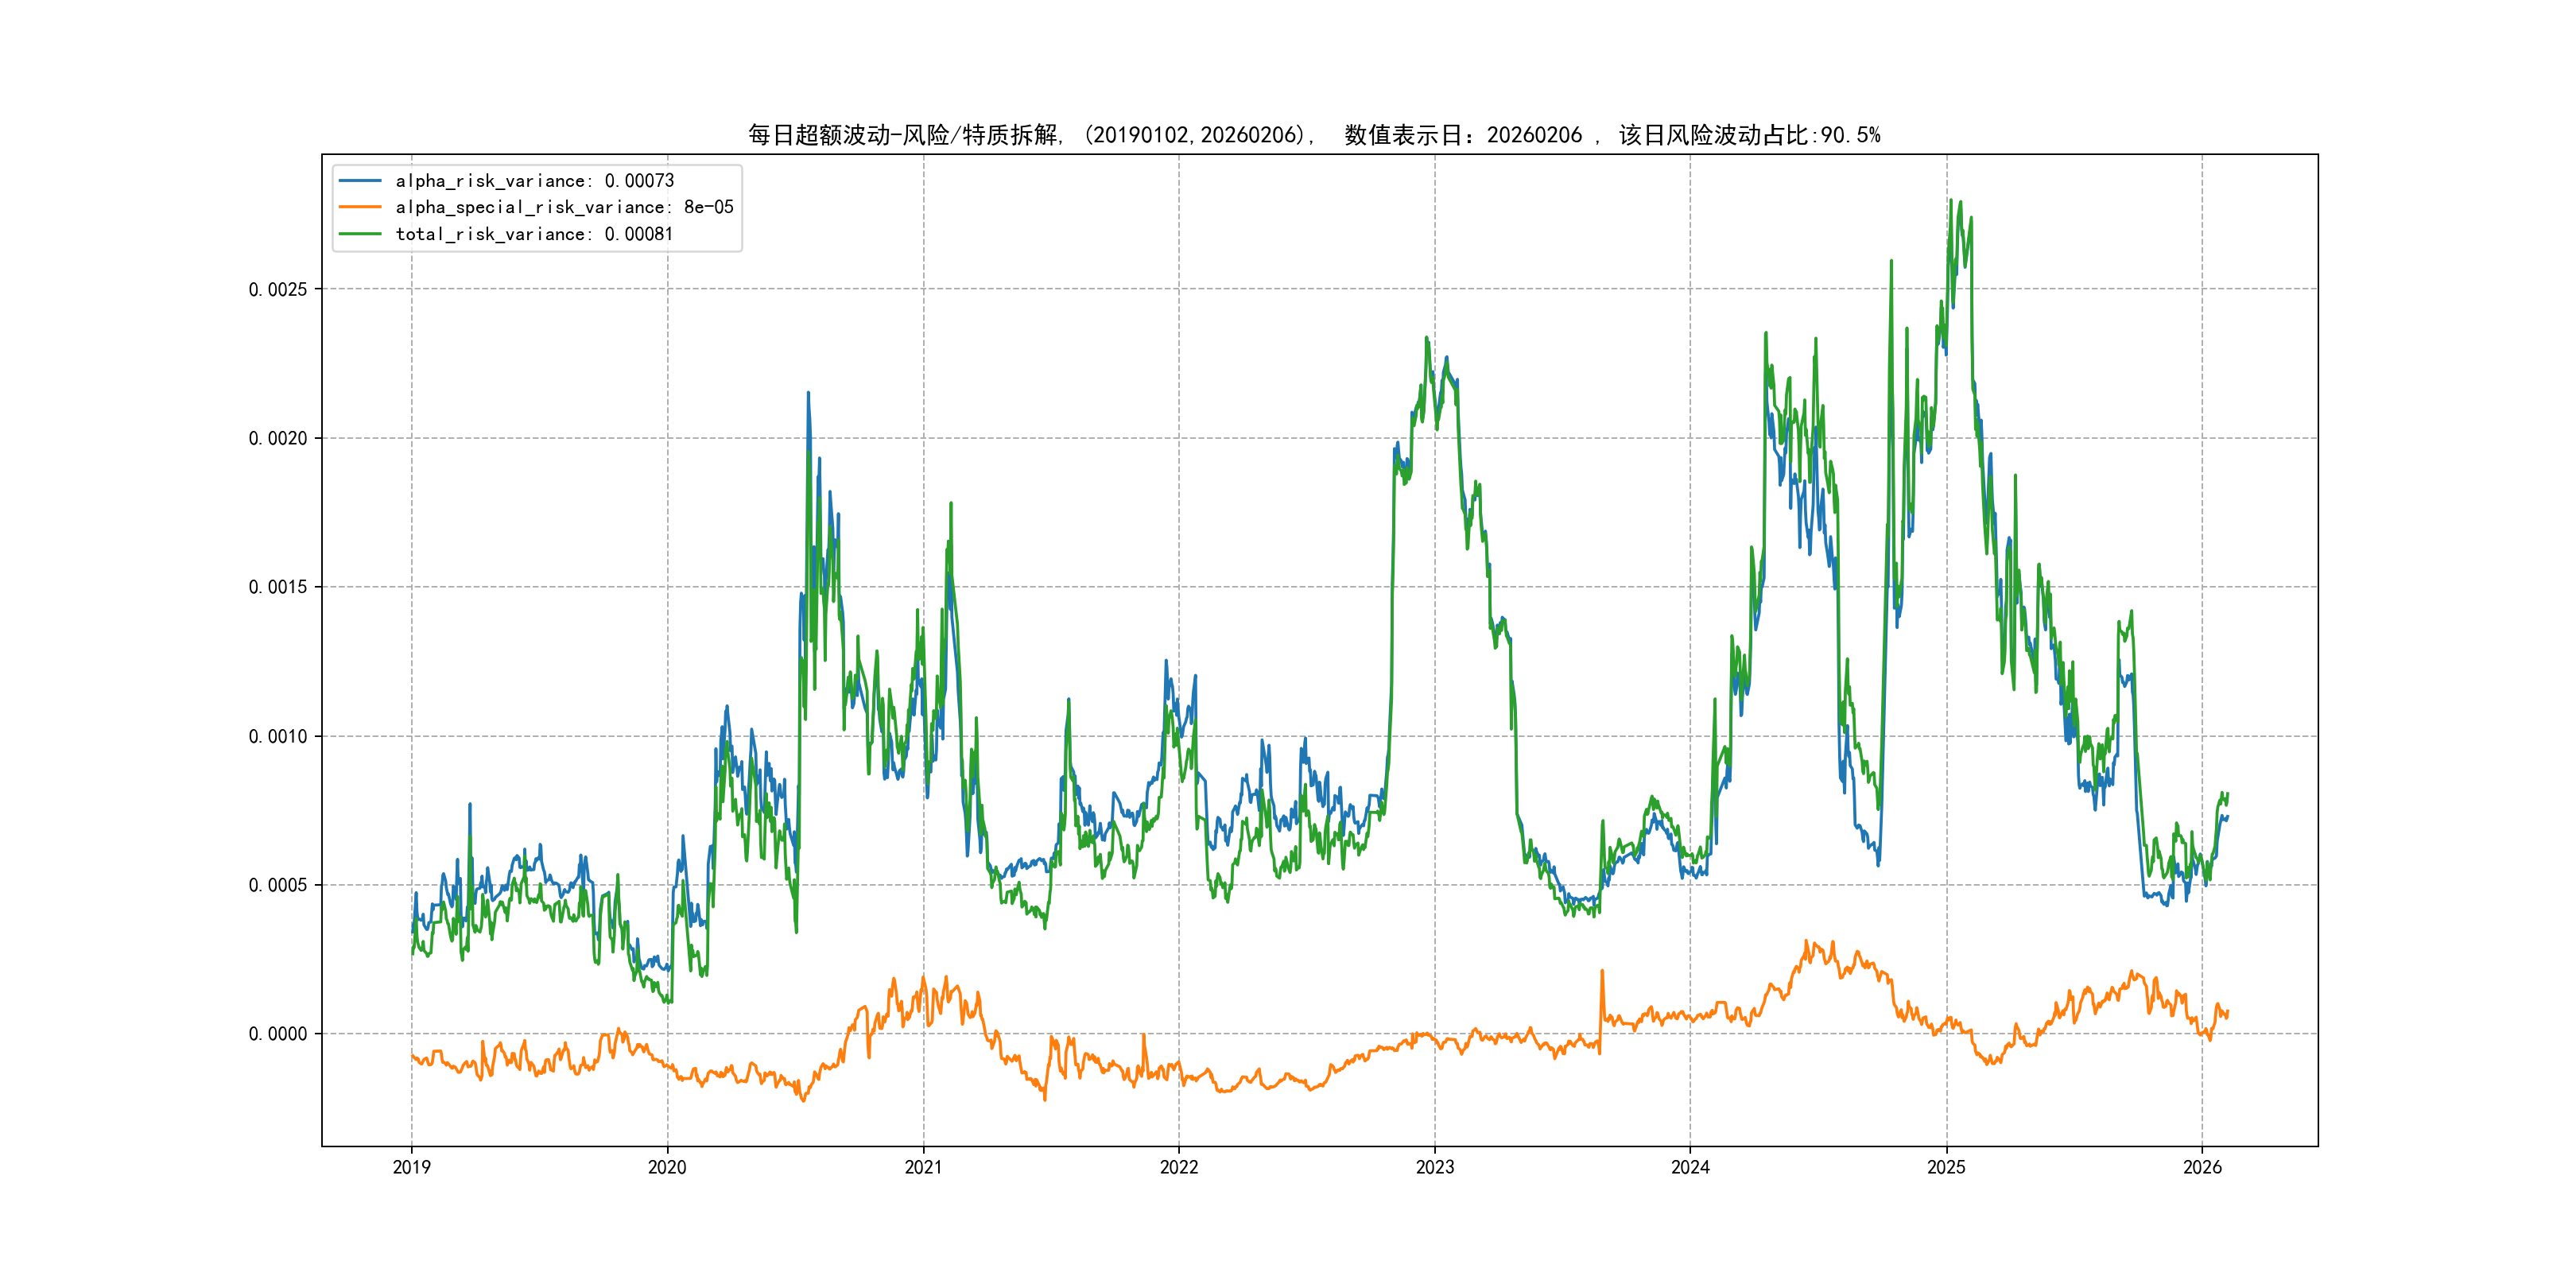Click the 0.0010 y-axis tick label
The width and height of the screenshot is (2576, 1288).
[x=278, y=737]
